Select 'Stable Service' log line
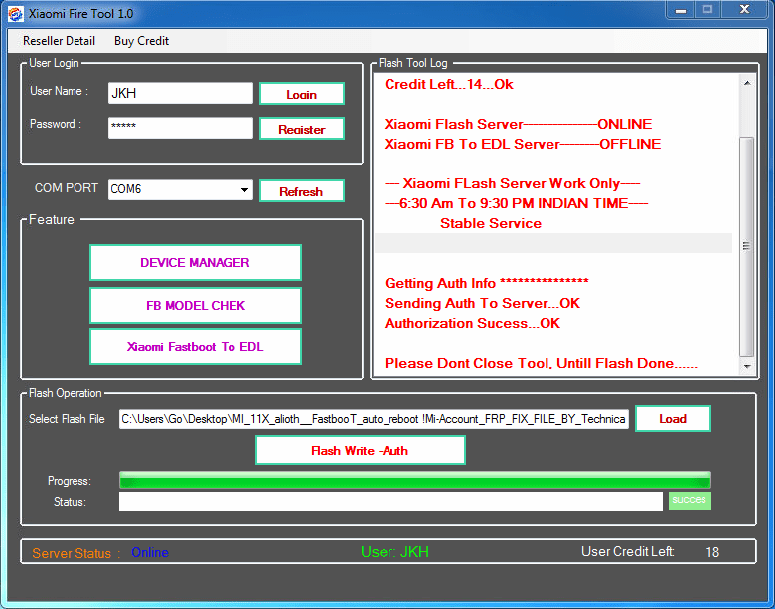The width and height of the screenshot is (775, 609). click(491, 223)
